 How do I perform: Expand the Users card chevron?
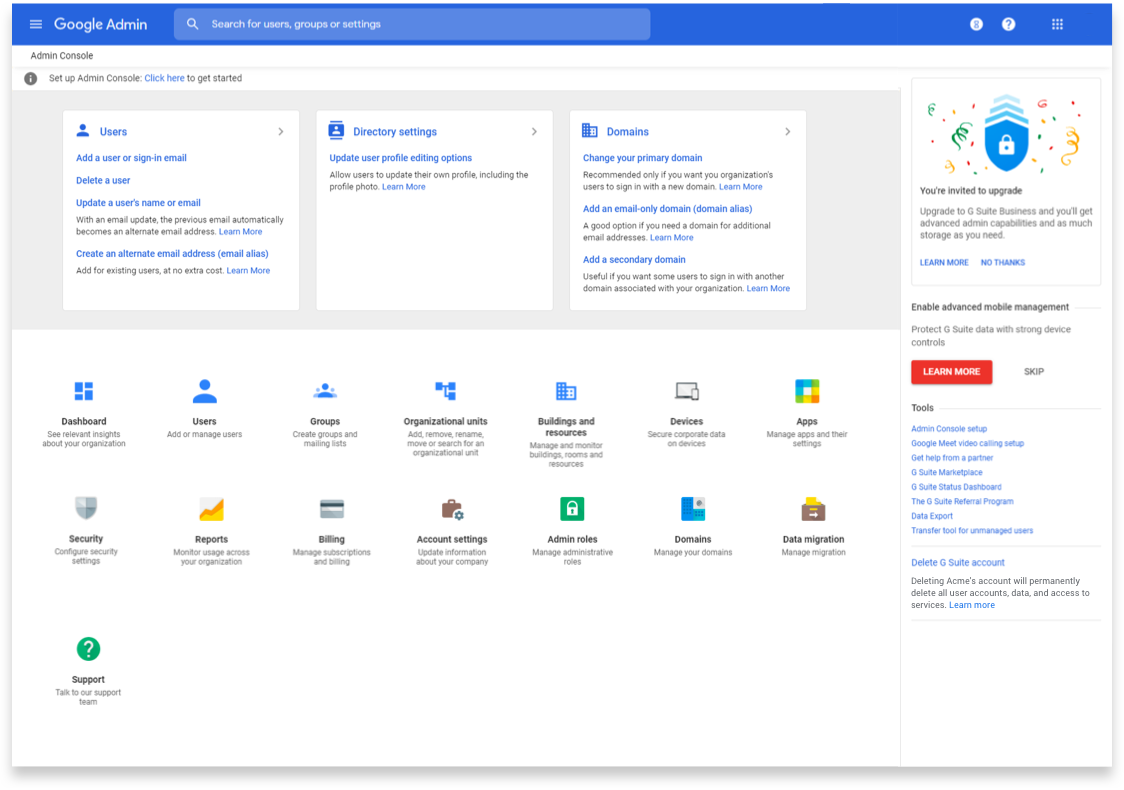pyautogui.click(x=281, y=131)
